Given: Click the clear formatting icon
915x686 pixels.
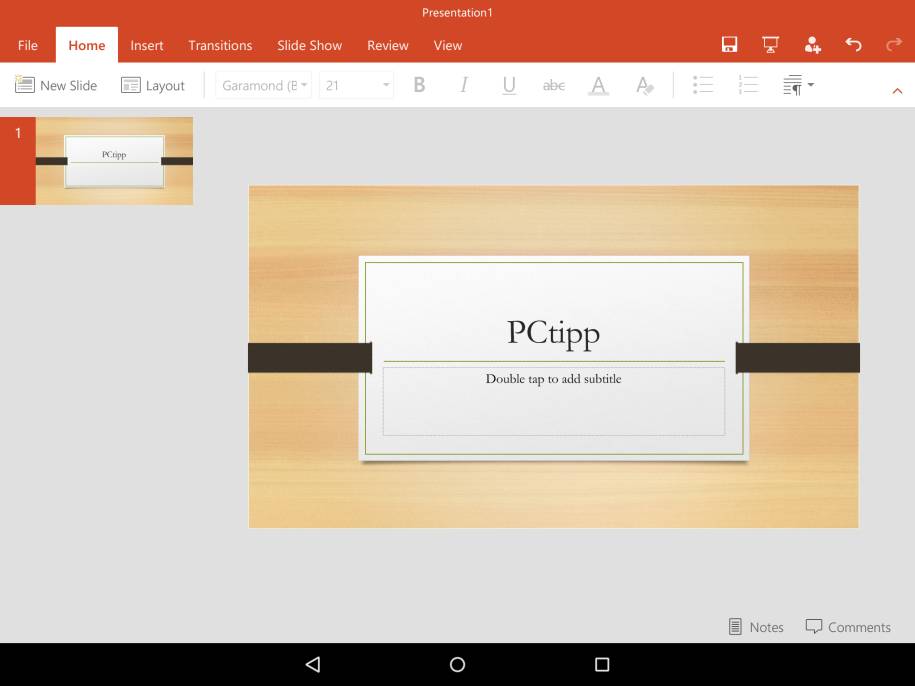Looking at the screenshot, I should tap(644, 86).
